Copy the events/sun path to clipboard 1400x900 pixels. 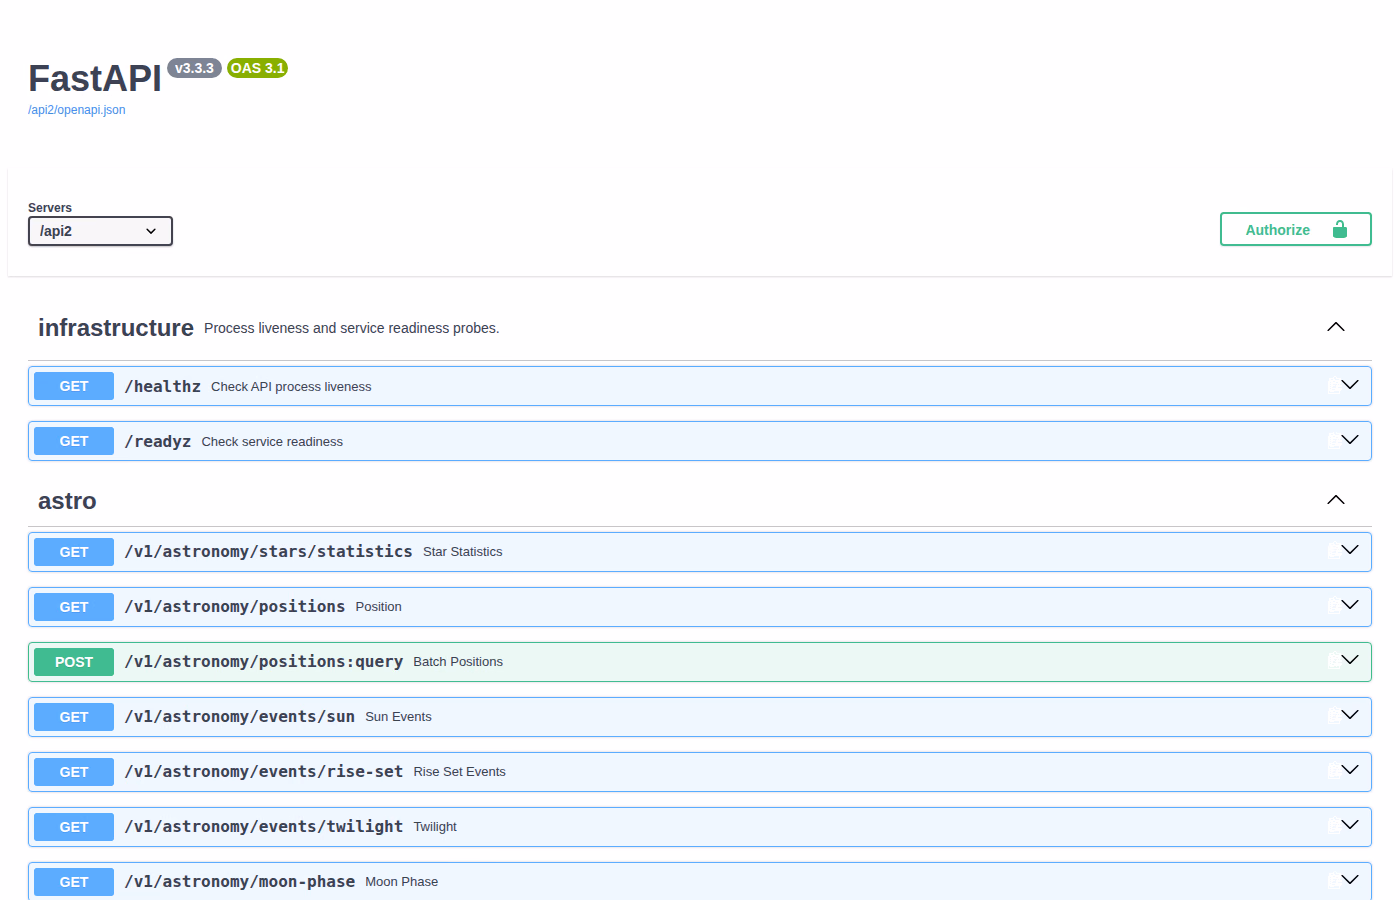[1334, 717]
